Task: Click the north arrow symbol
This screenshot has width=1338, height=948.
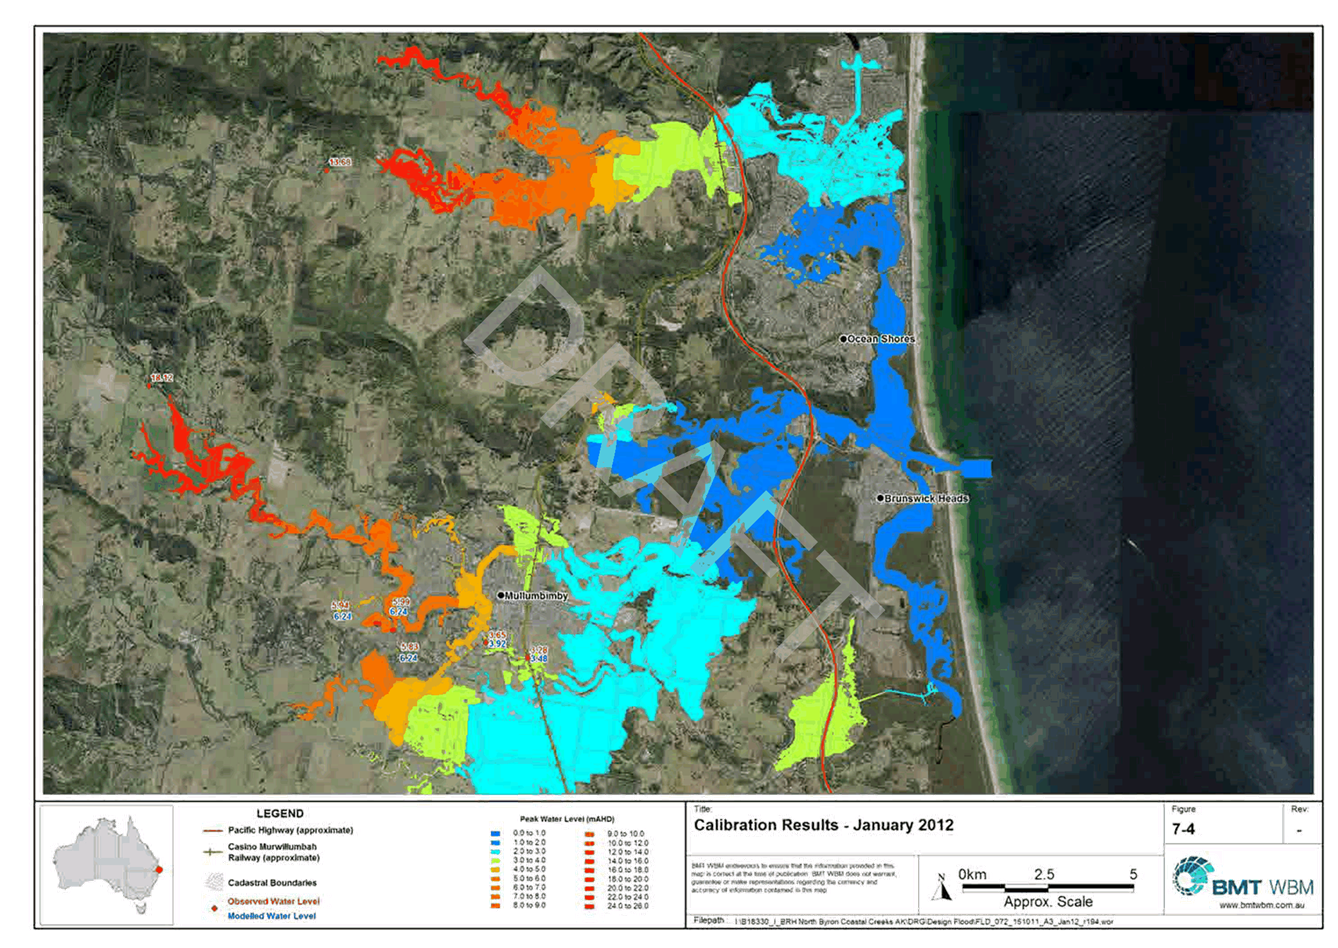Action: [940, 887]
